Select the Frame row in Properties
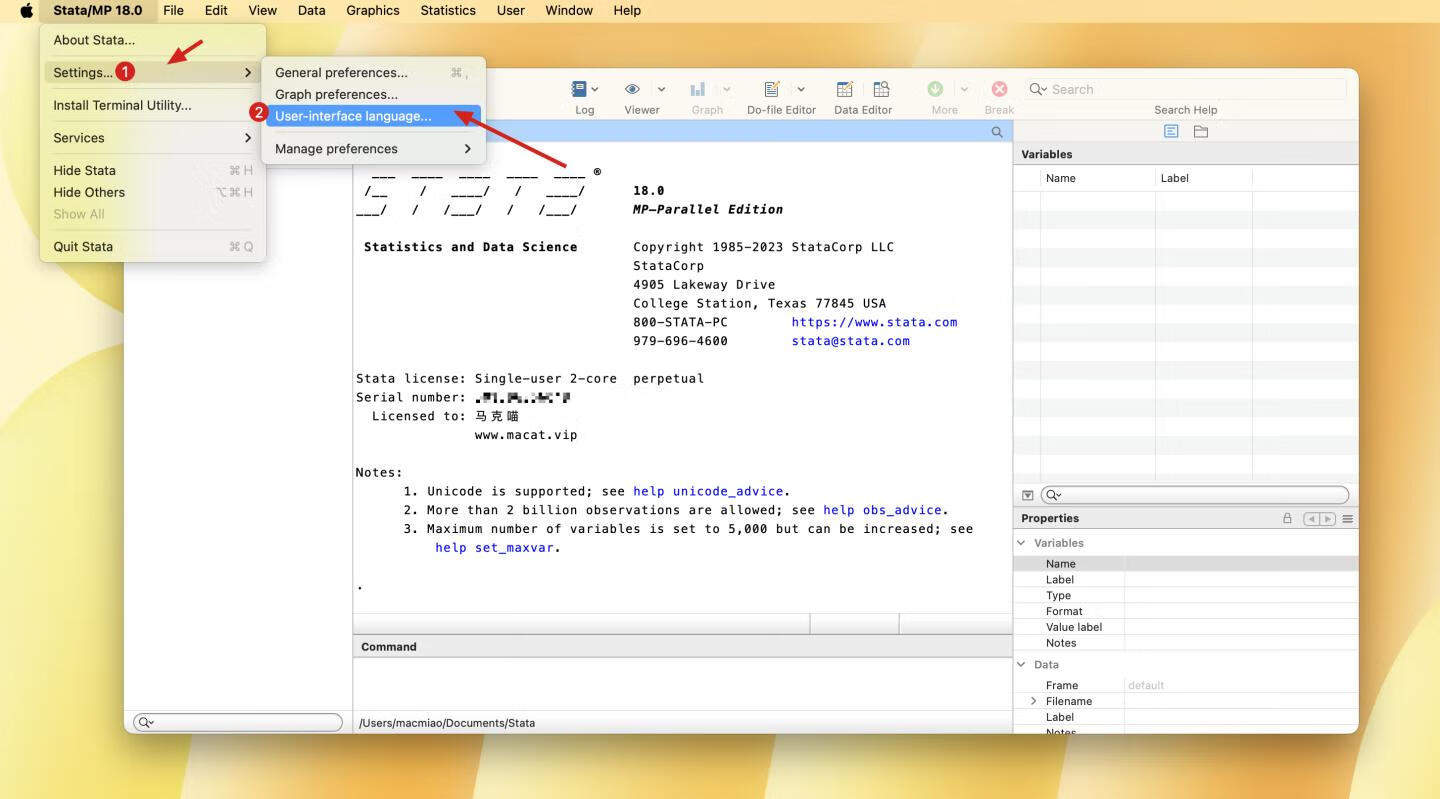1440x799 pixels. click(1186, 685)
